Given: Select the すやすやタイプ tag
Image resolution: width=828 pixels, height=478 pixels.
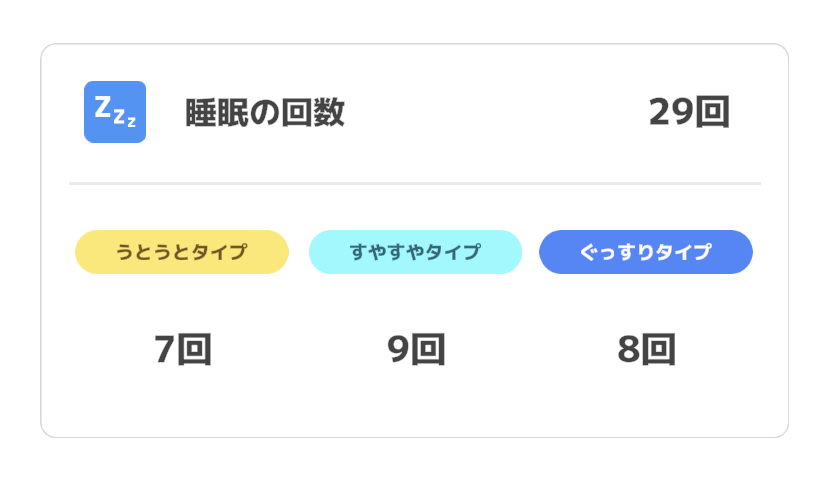Looking at the screenshot, I should coord(415,252).
